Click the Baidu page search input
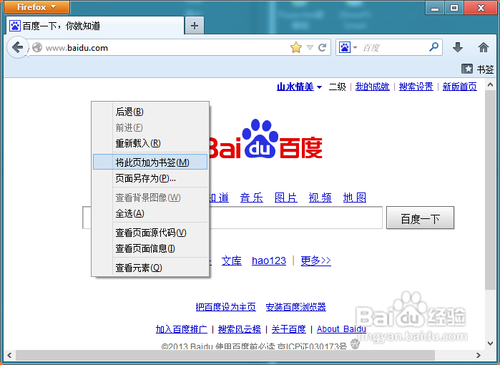Screen dimensions: 500x365 (232, 217)
